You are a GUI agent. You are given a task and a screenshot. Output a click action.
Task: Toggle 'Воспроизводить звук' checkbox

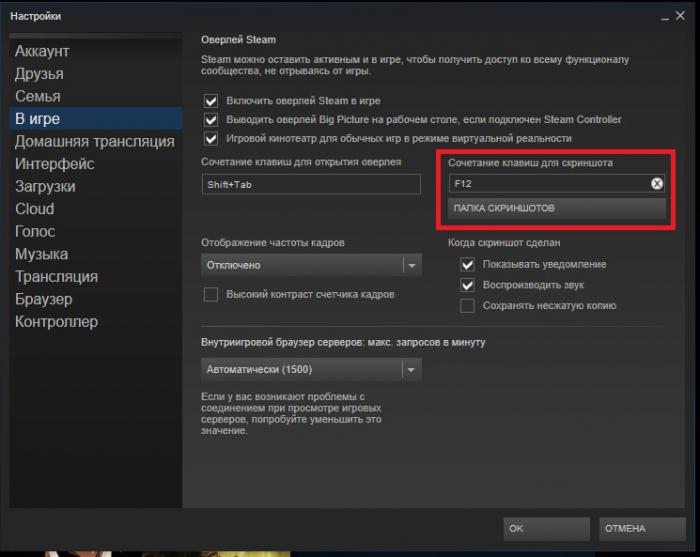(467, 285)
